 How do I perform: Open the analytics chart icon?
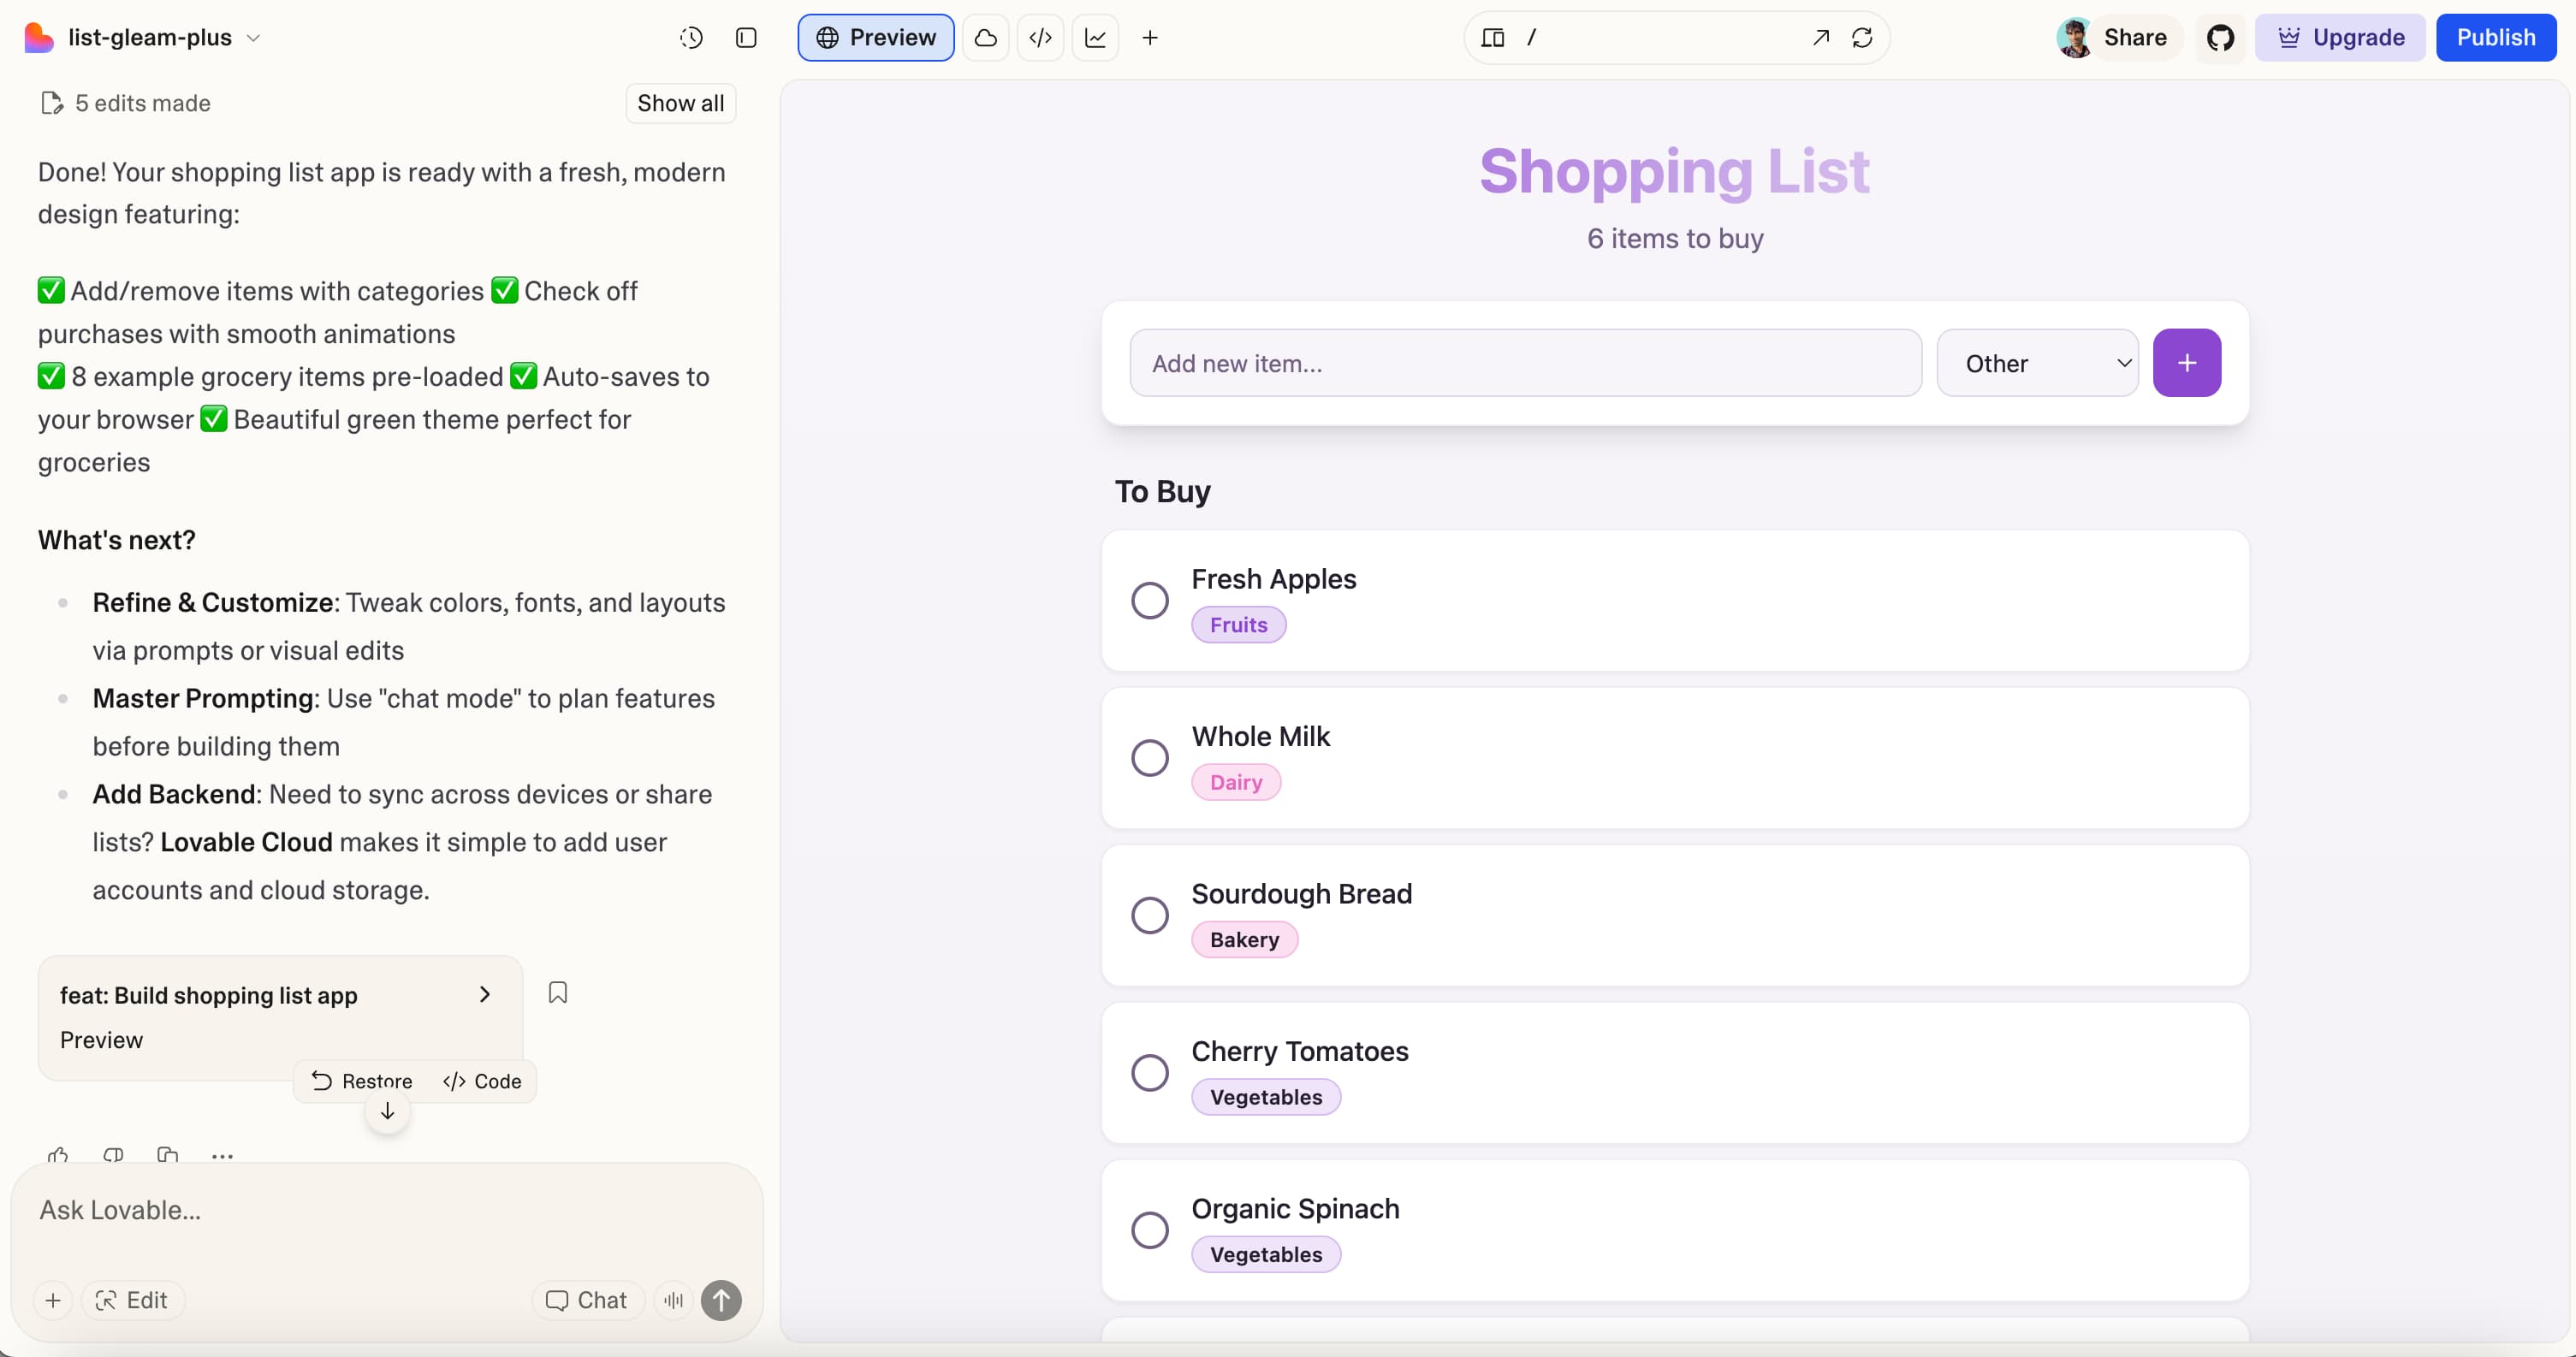[1096, 37]
